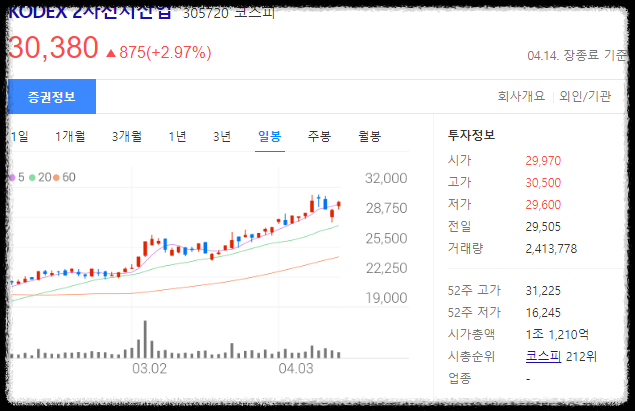Click the 업종 label
The height and width of the screenshot is (411, 635).
click(x=460, y=378)
